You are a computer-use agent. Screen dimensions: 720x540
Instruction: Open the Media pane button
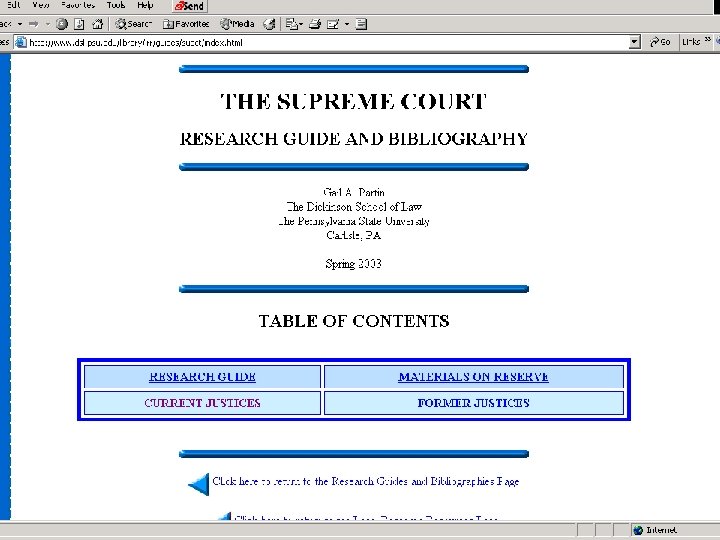(x=237, y=24)
